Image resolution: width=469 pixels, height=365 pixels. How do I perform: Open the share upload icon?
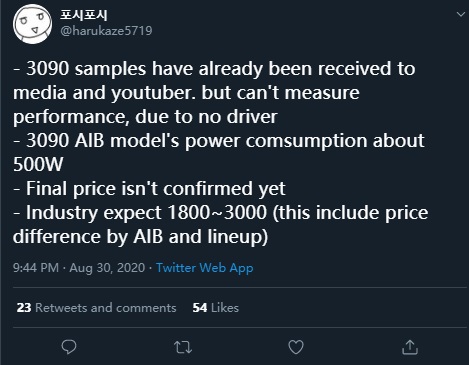pos(410,347)
